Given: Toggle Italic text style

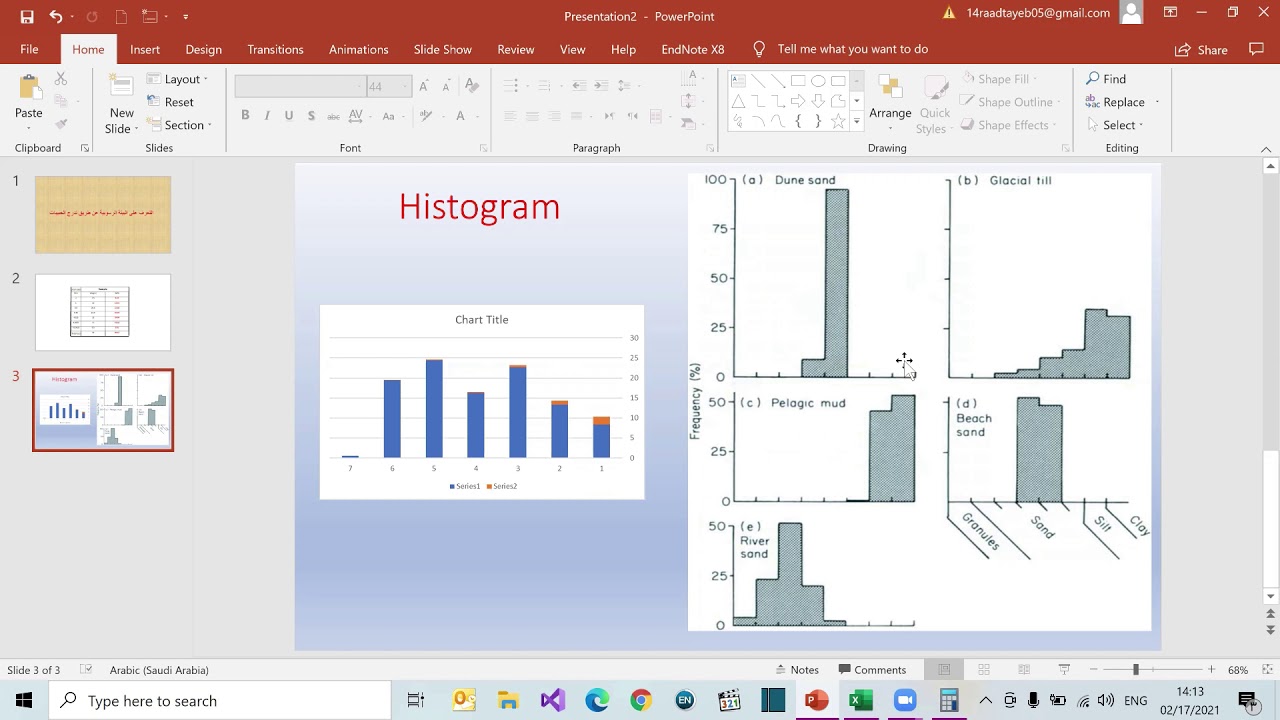Looking at the screenshot, I should pos(267,116).
